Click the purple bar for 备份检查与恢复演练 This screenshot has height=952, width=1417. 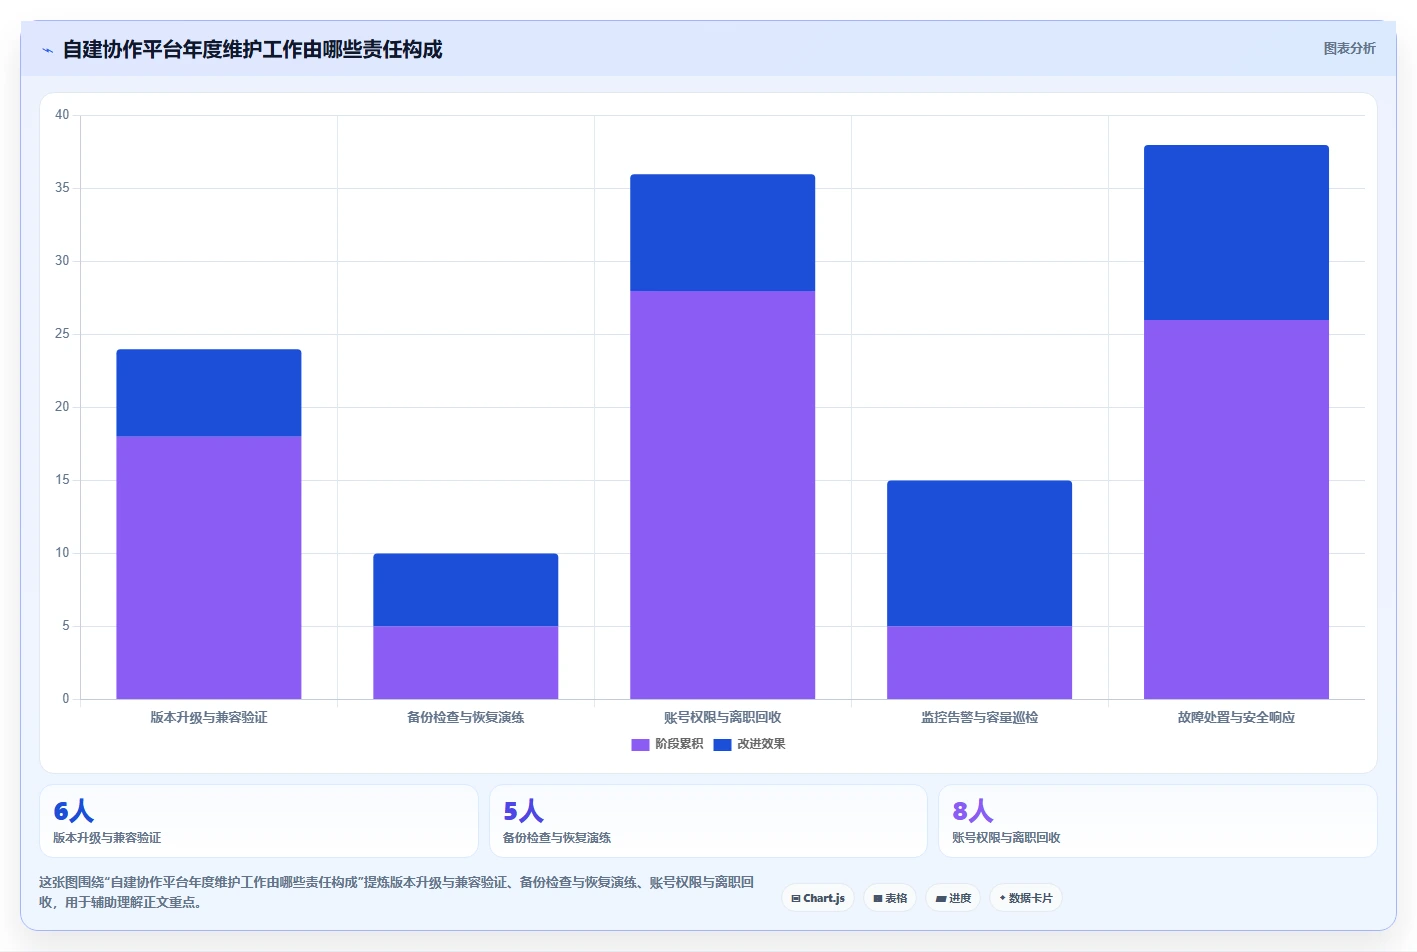tap(466, 662)
